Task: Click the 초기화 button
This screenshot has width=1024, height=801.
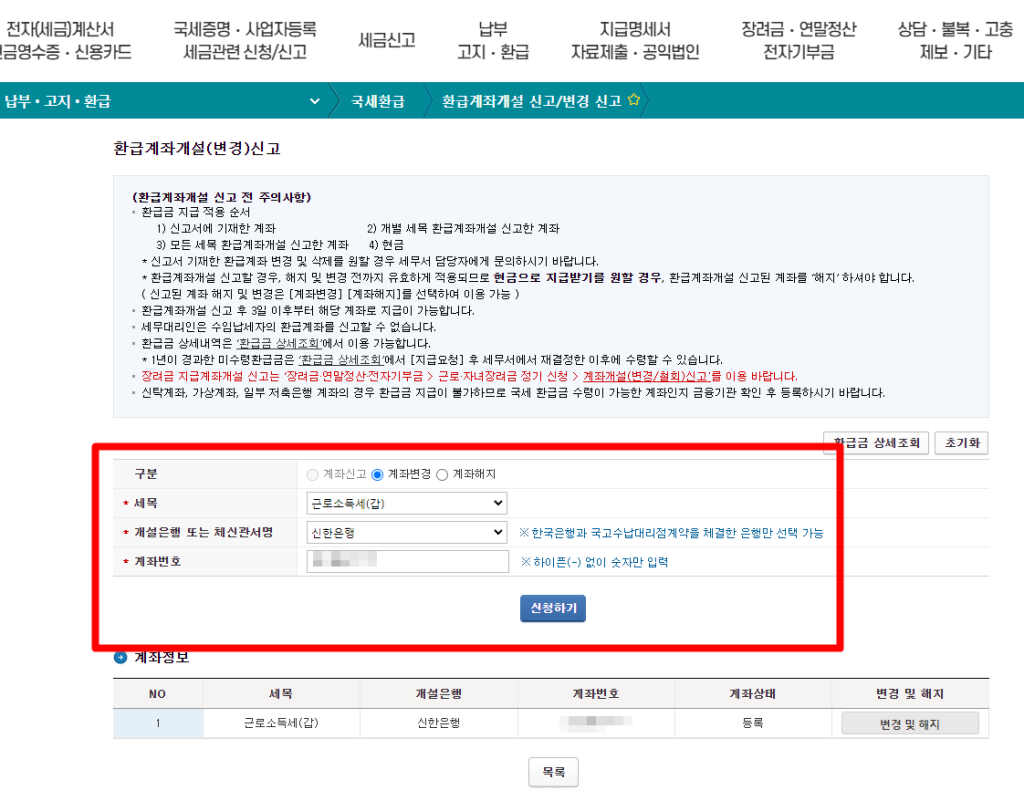Action: 961,443
